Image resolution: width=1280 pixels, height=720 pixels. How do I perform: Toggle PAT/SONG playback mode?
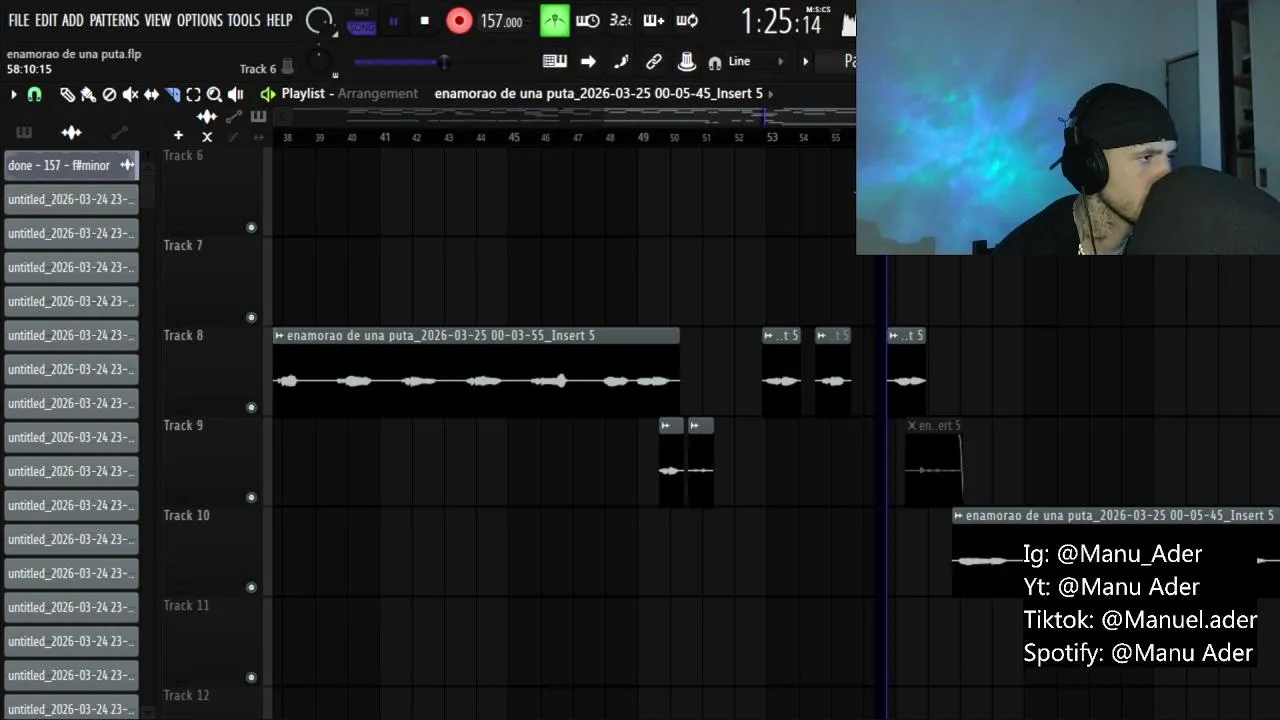click(x=362, y=21)
